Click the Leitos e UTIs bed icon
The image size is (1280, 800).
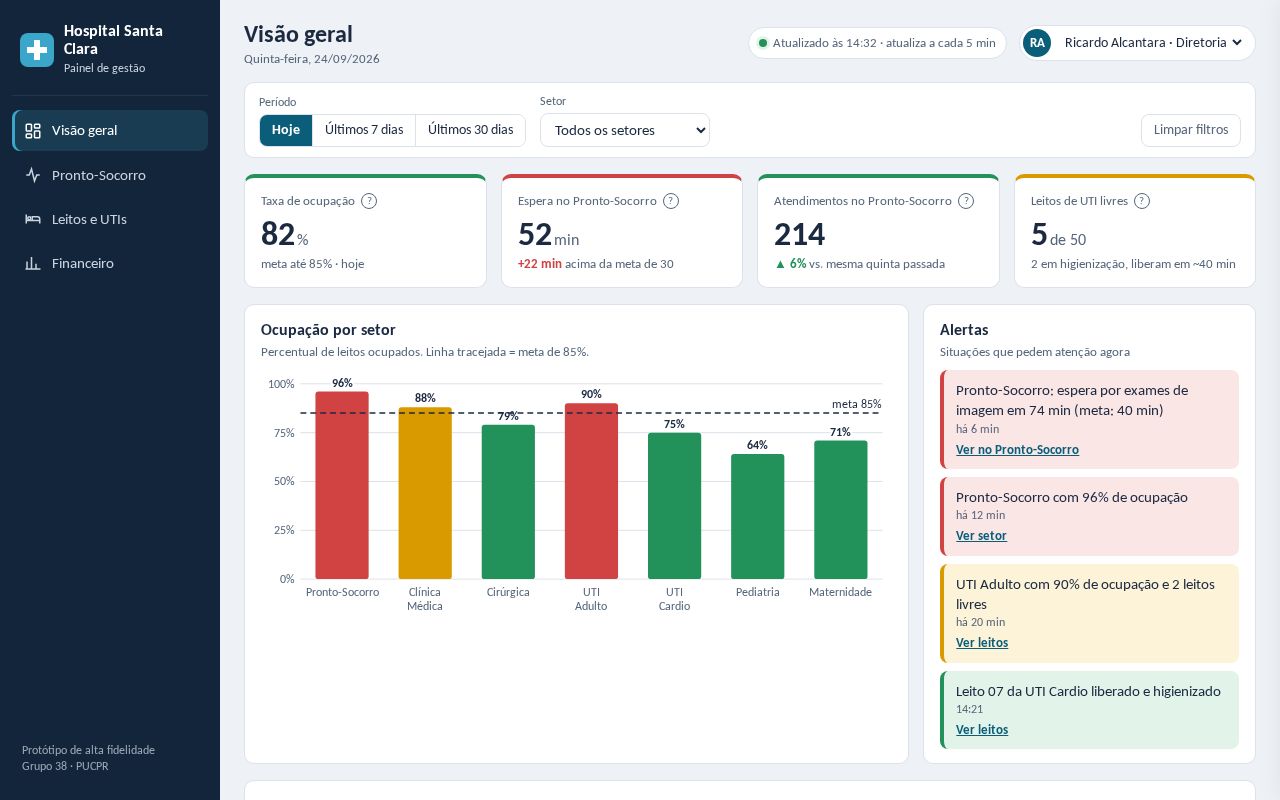pos(33,219)
